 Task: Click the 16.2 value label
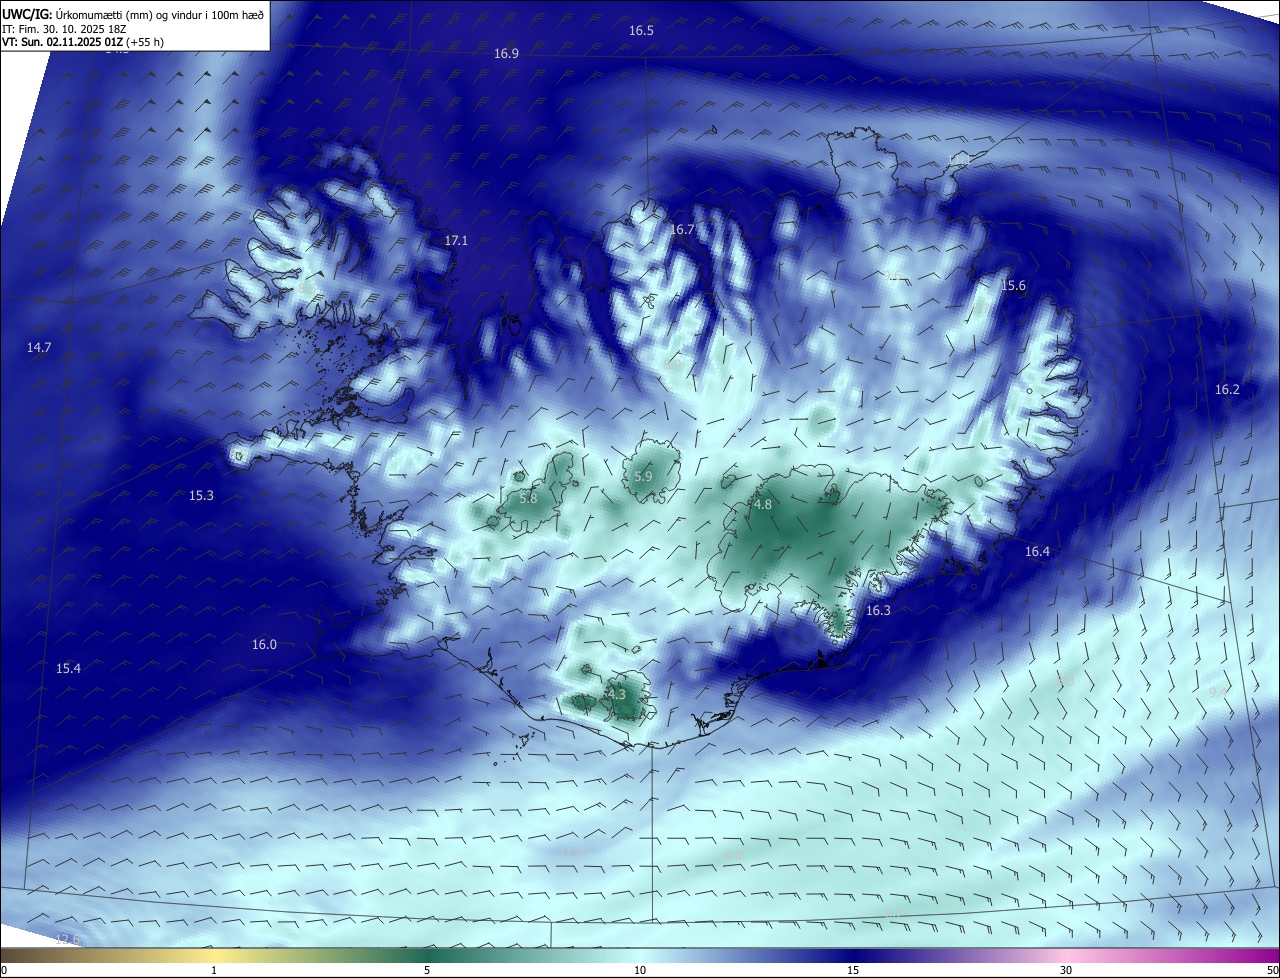[1227, 390]
